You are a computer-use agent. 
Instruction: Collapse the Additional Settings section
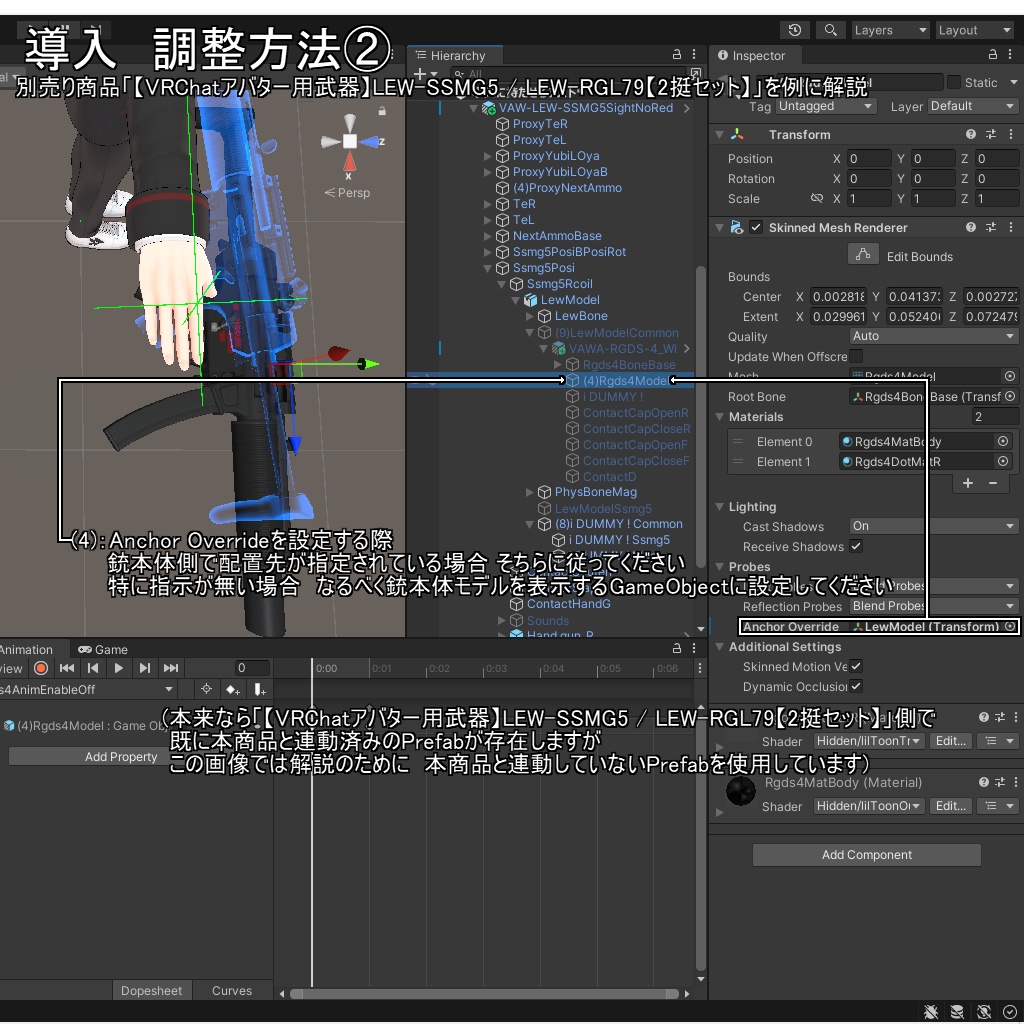click(720, 647)
